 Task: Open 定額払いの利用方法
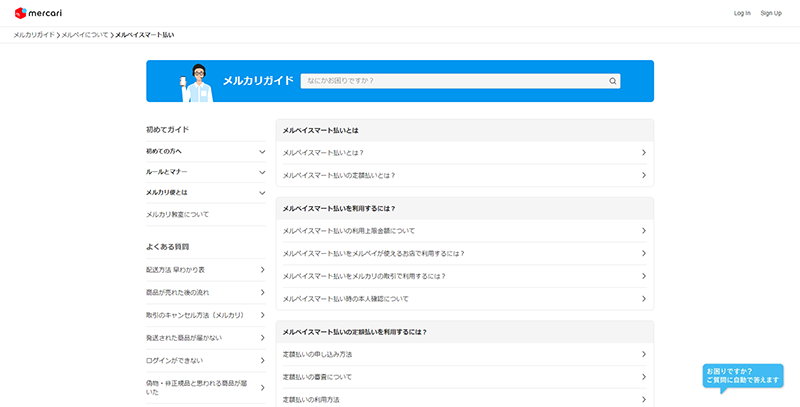click(x=465, y=399)
